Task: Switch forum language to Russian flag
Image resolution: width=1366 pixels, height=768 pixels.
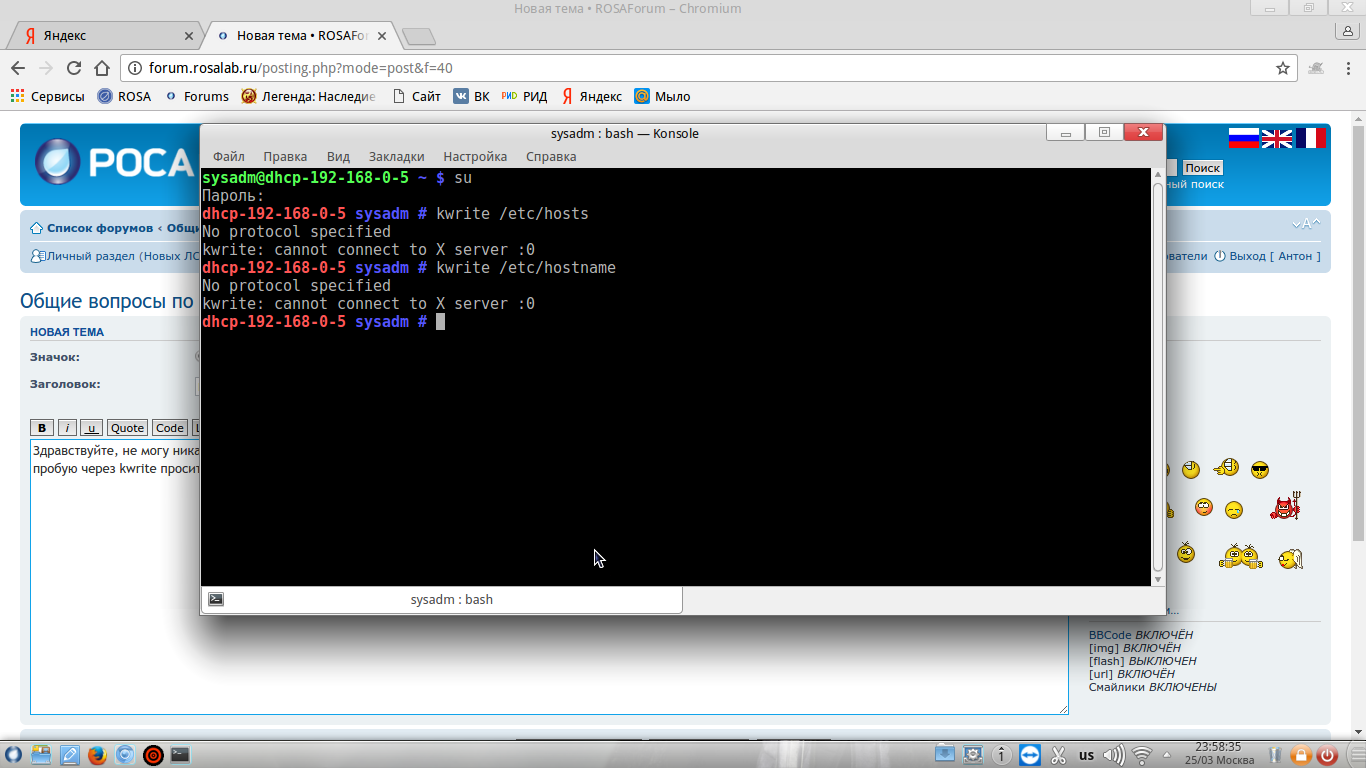Action: point(1243,138)
